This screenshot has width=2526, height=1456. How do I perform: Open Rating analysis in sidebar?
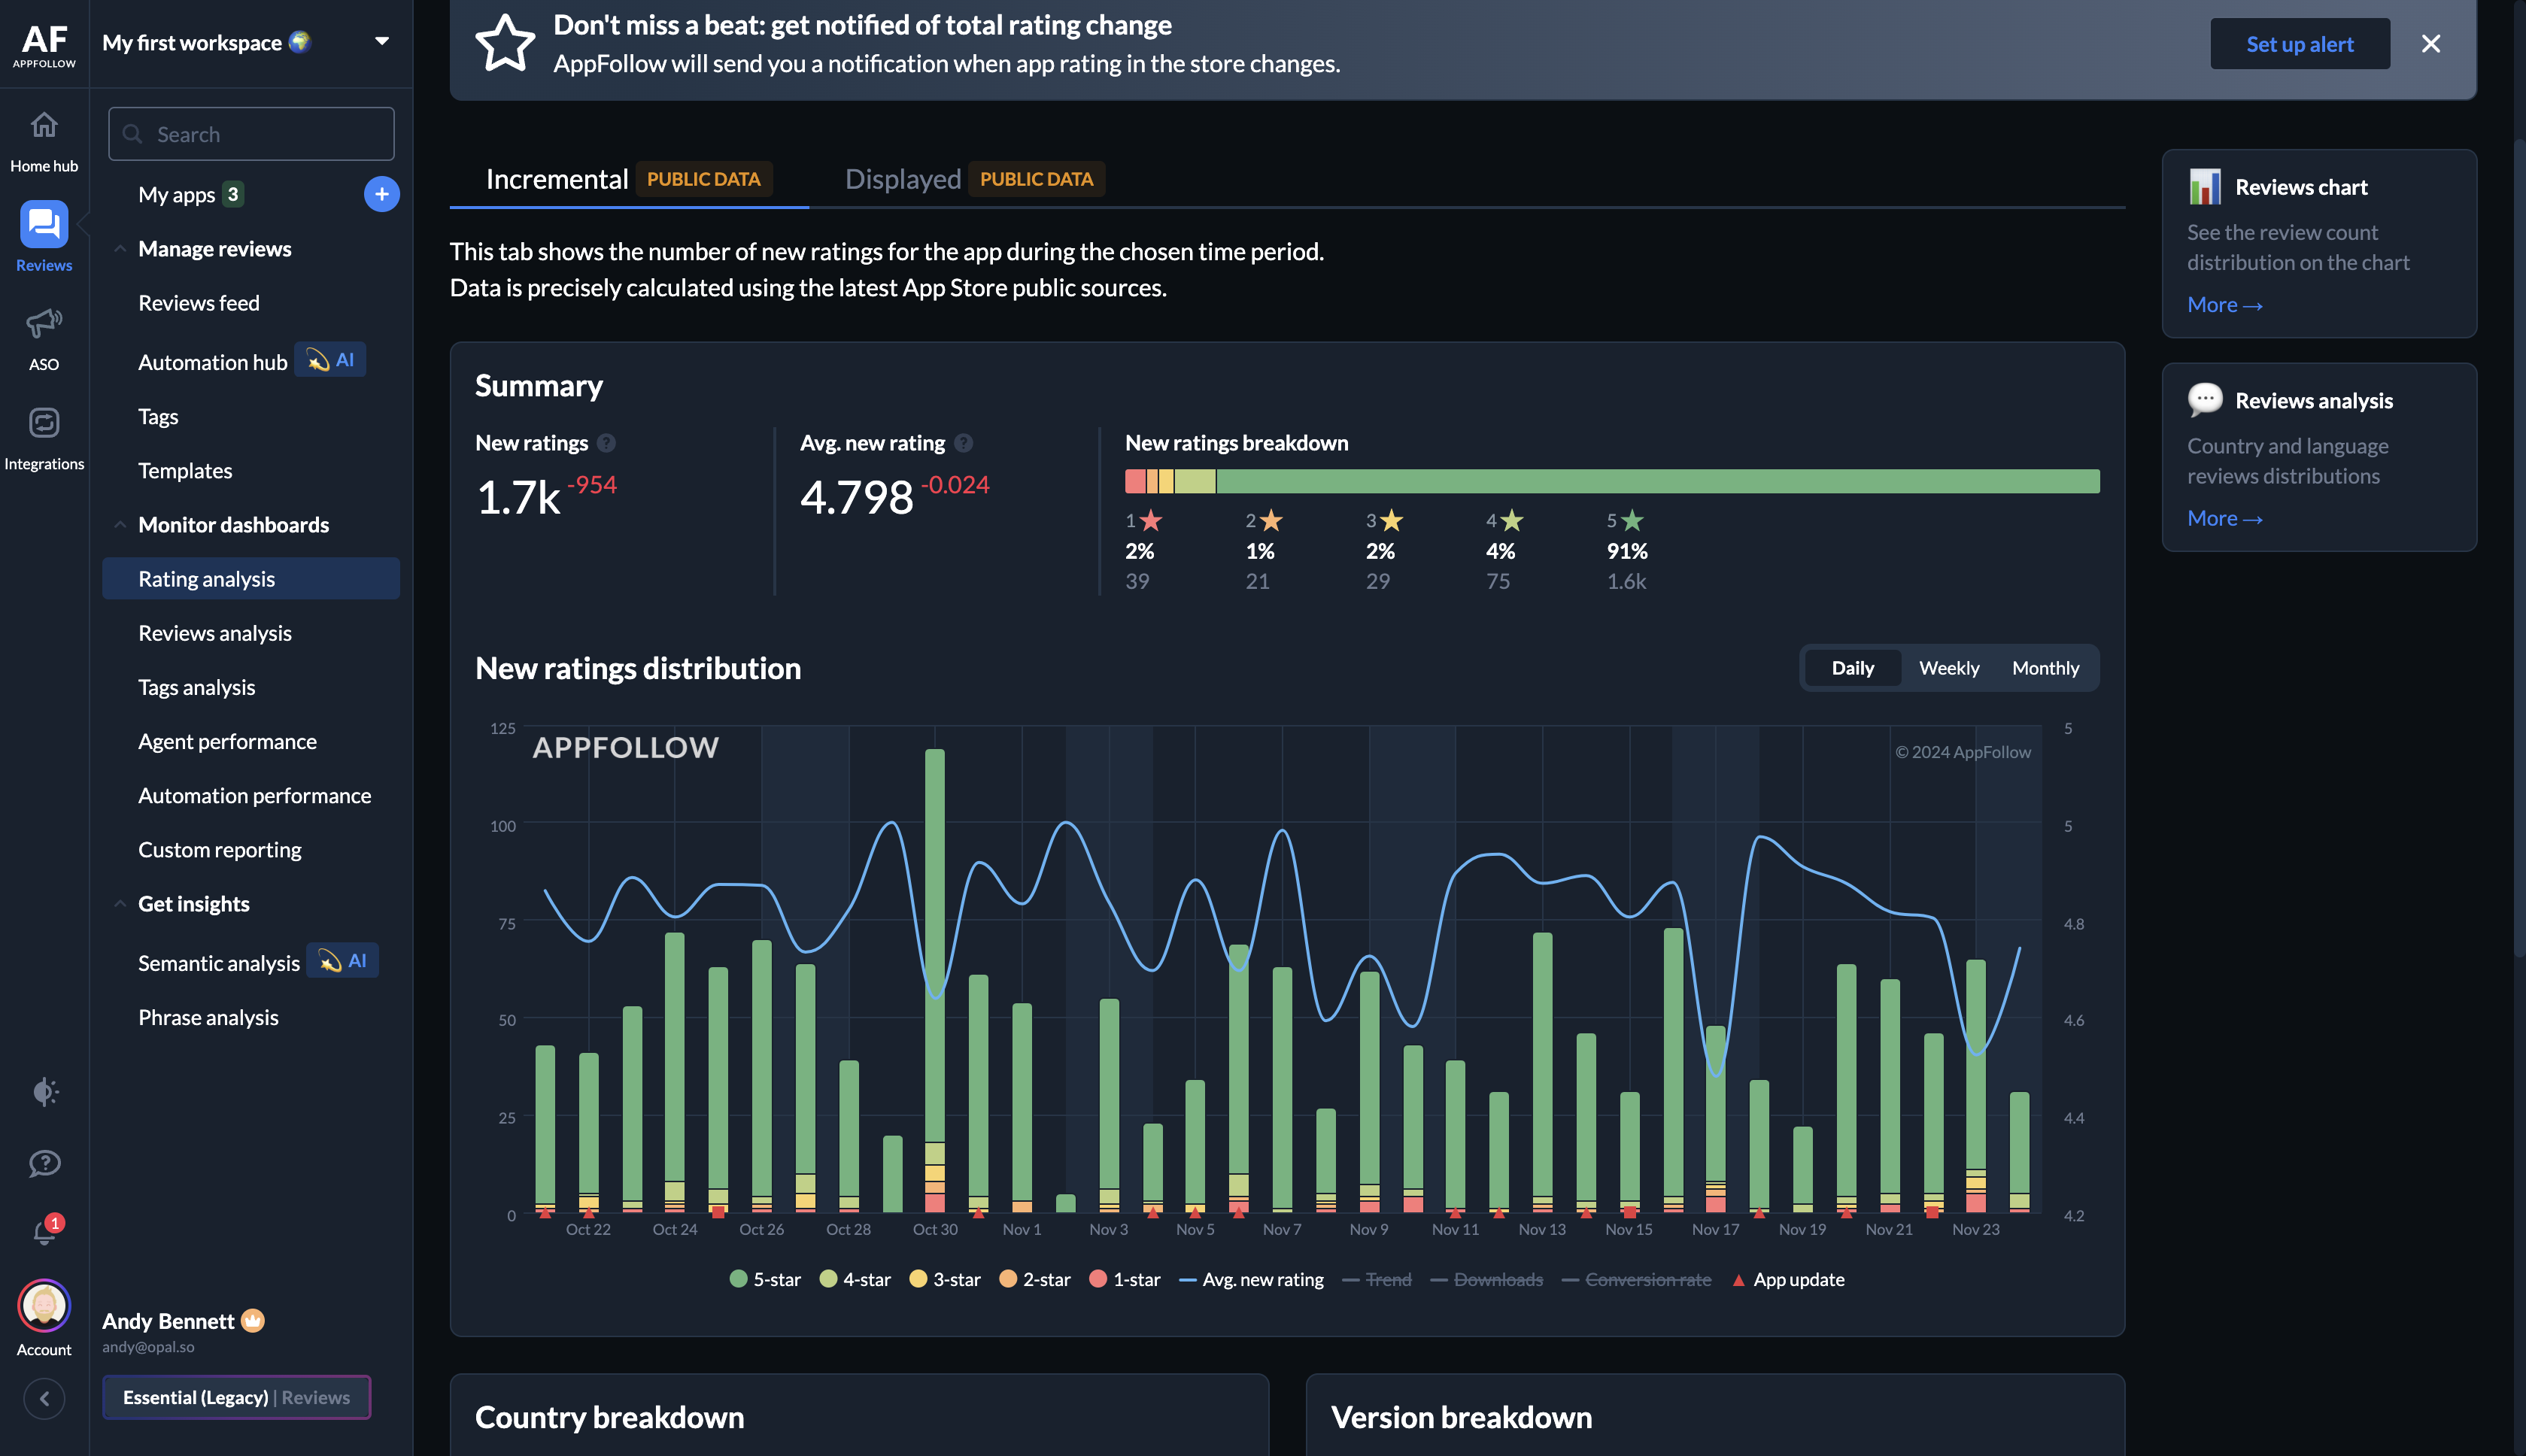(x=251, y=579)
